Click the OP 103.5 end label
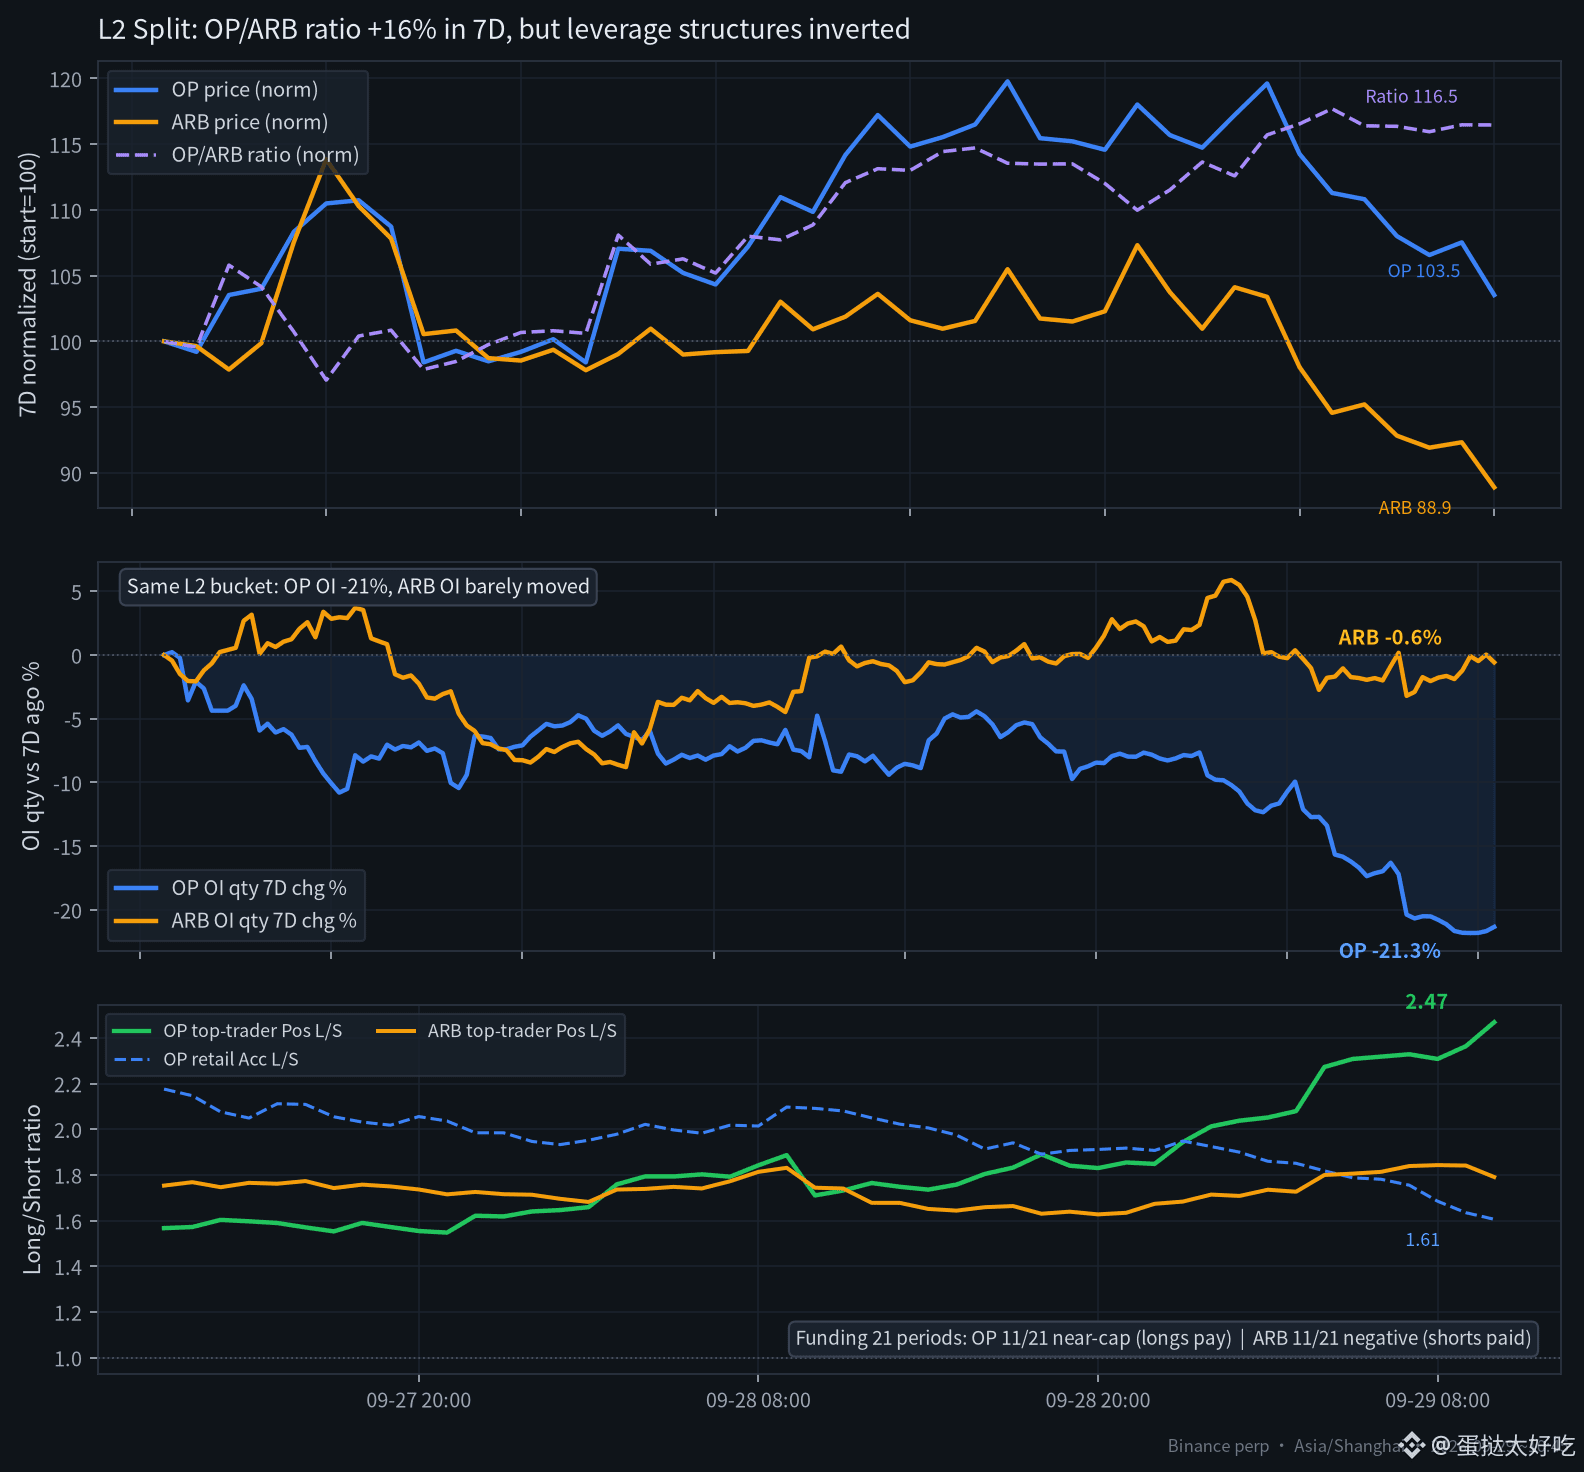Screen dimensions: 1584x1472 point(1423,271)
